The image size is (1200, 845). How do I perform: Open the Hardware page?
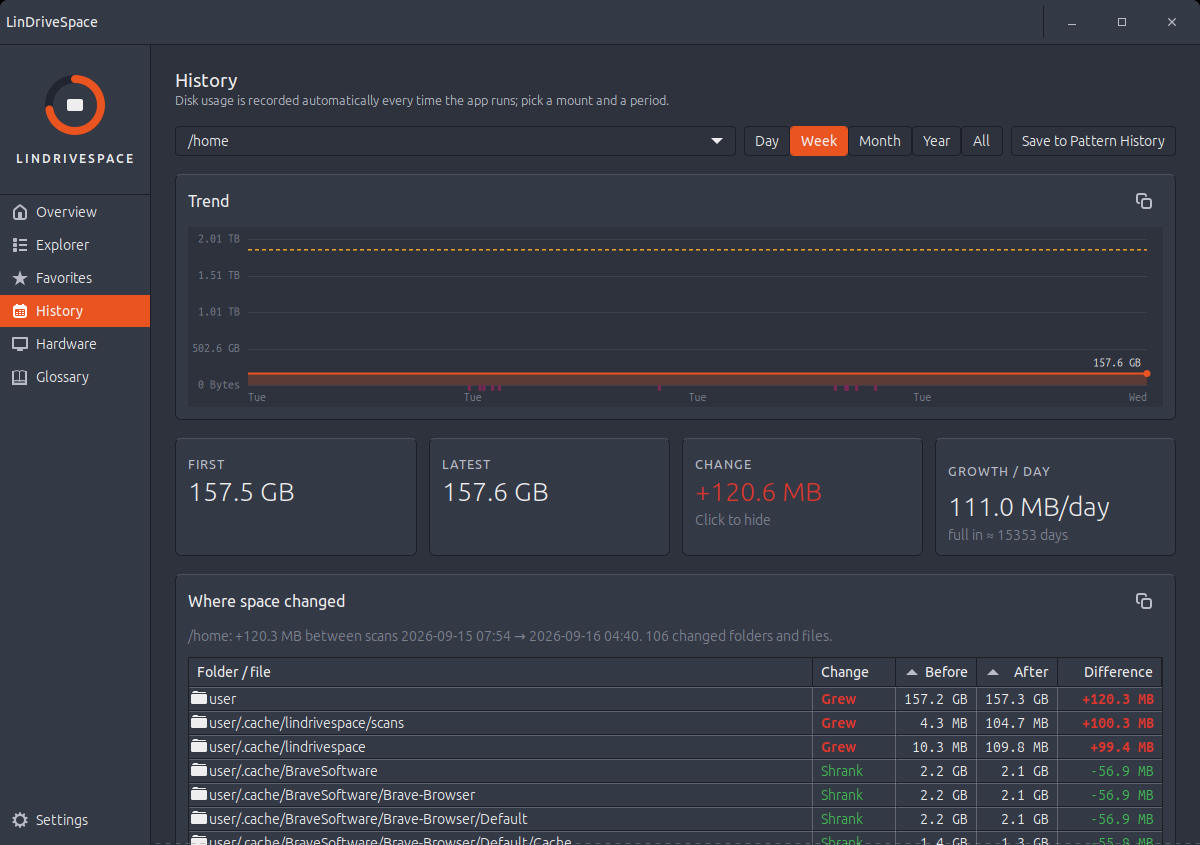75,344
